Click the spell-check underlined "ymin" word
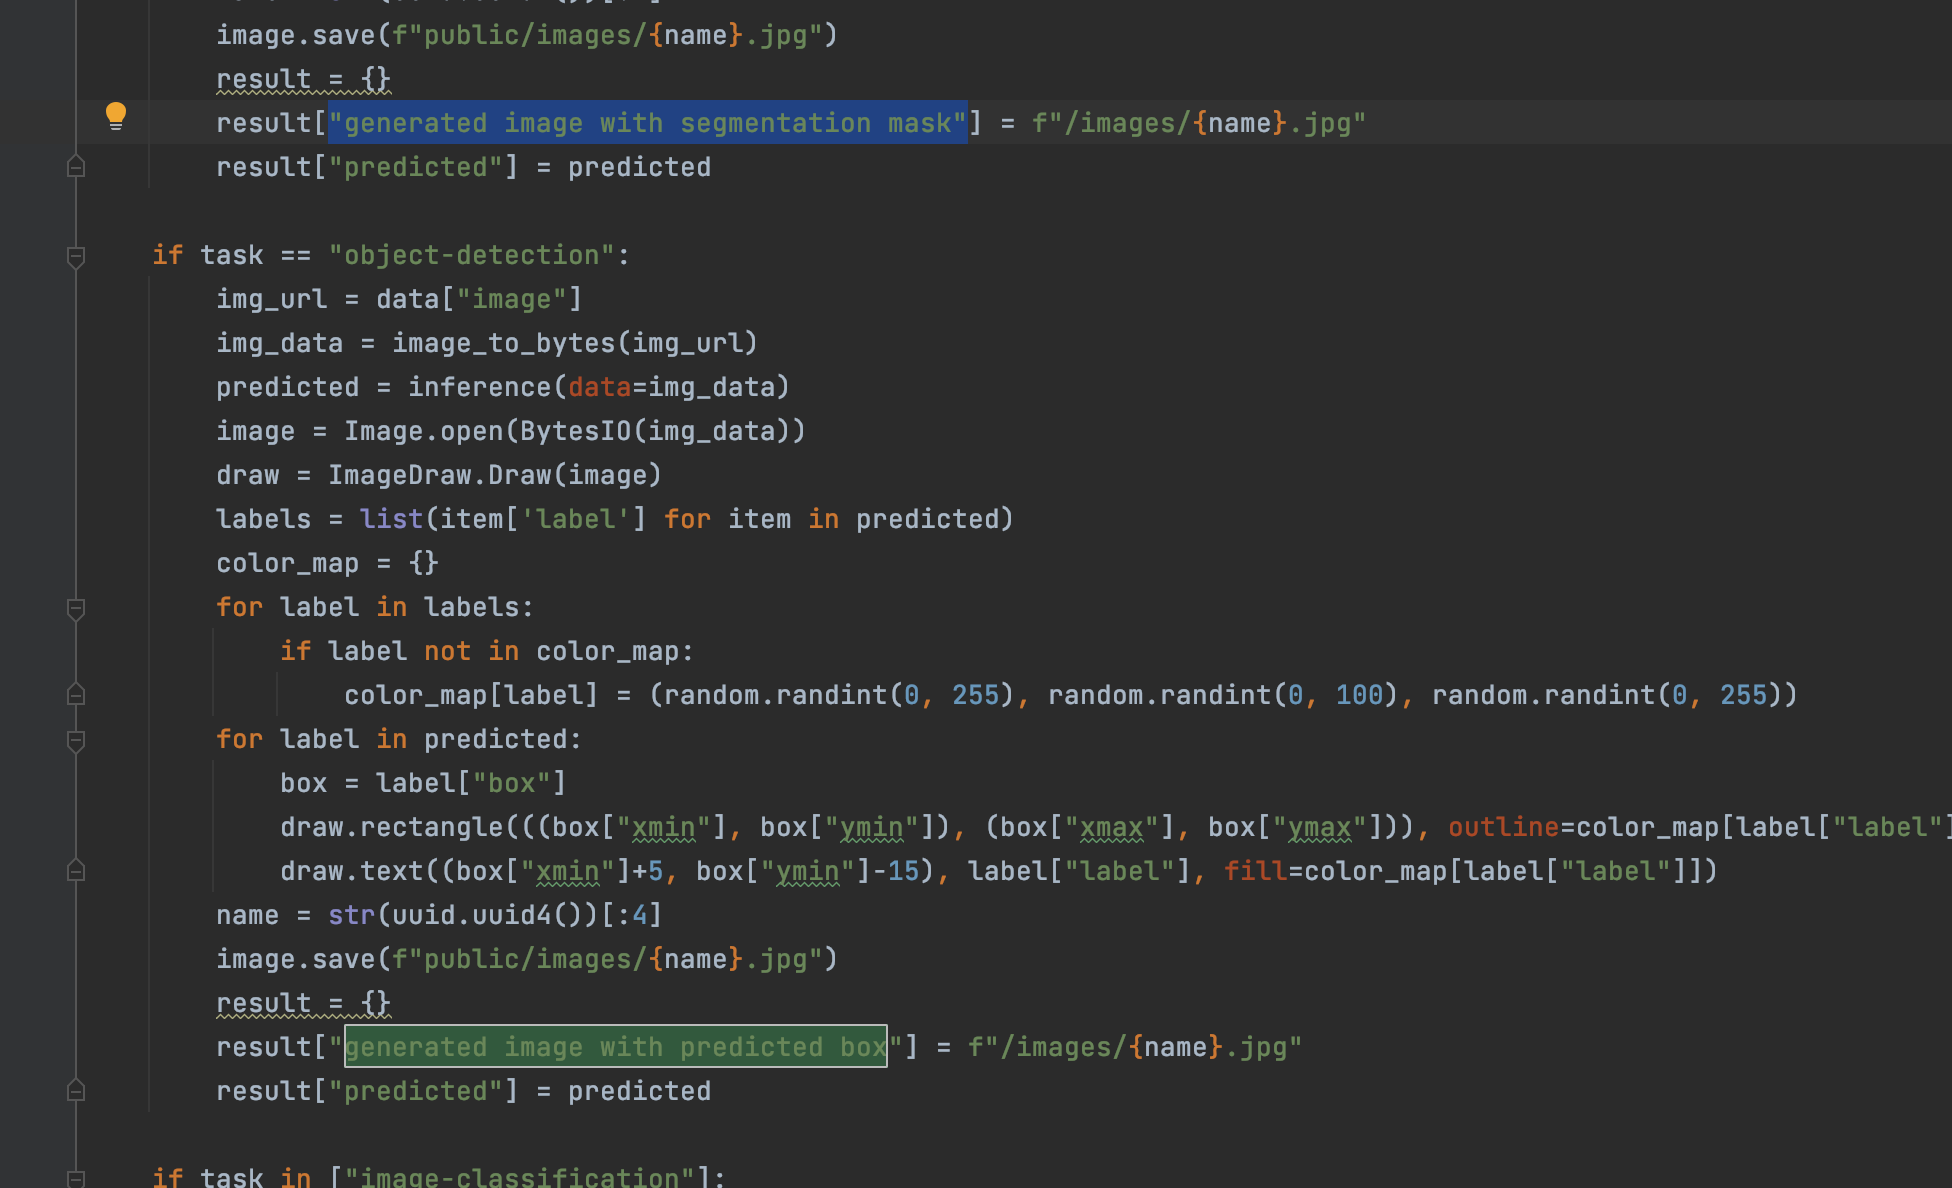This screenshot has width=1952, height=1188. [x=871, y=826]
